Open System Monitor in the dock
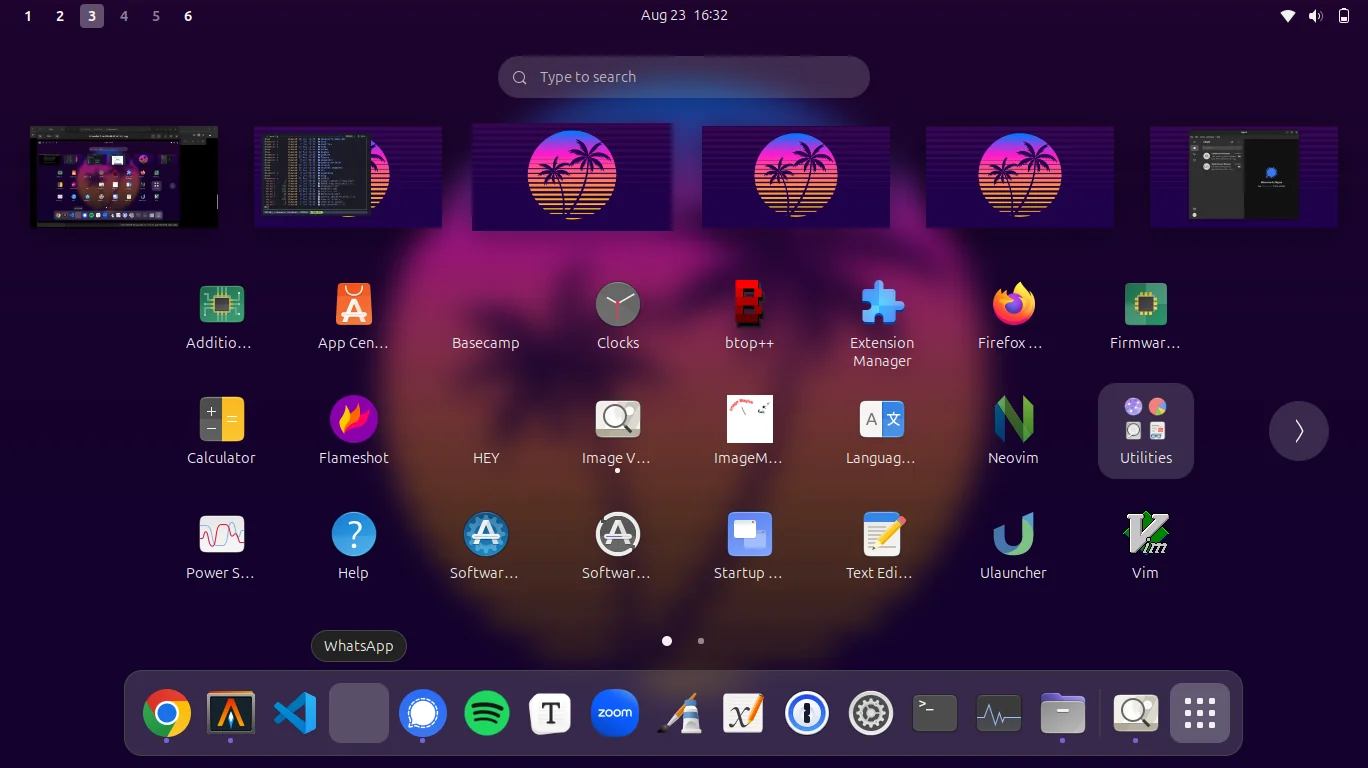The image size is (1368, 768). [999, 714]
